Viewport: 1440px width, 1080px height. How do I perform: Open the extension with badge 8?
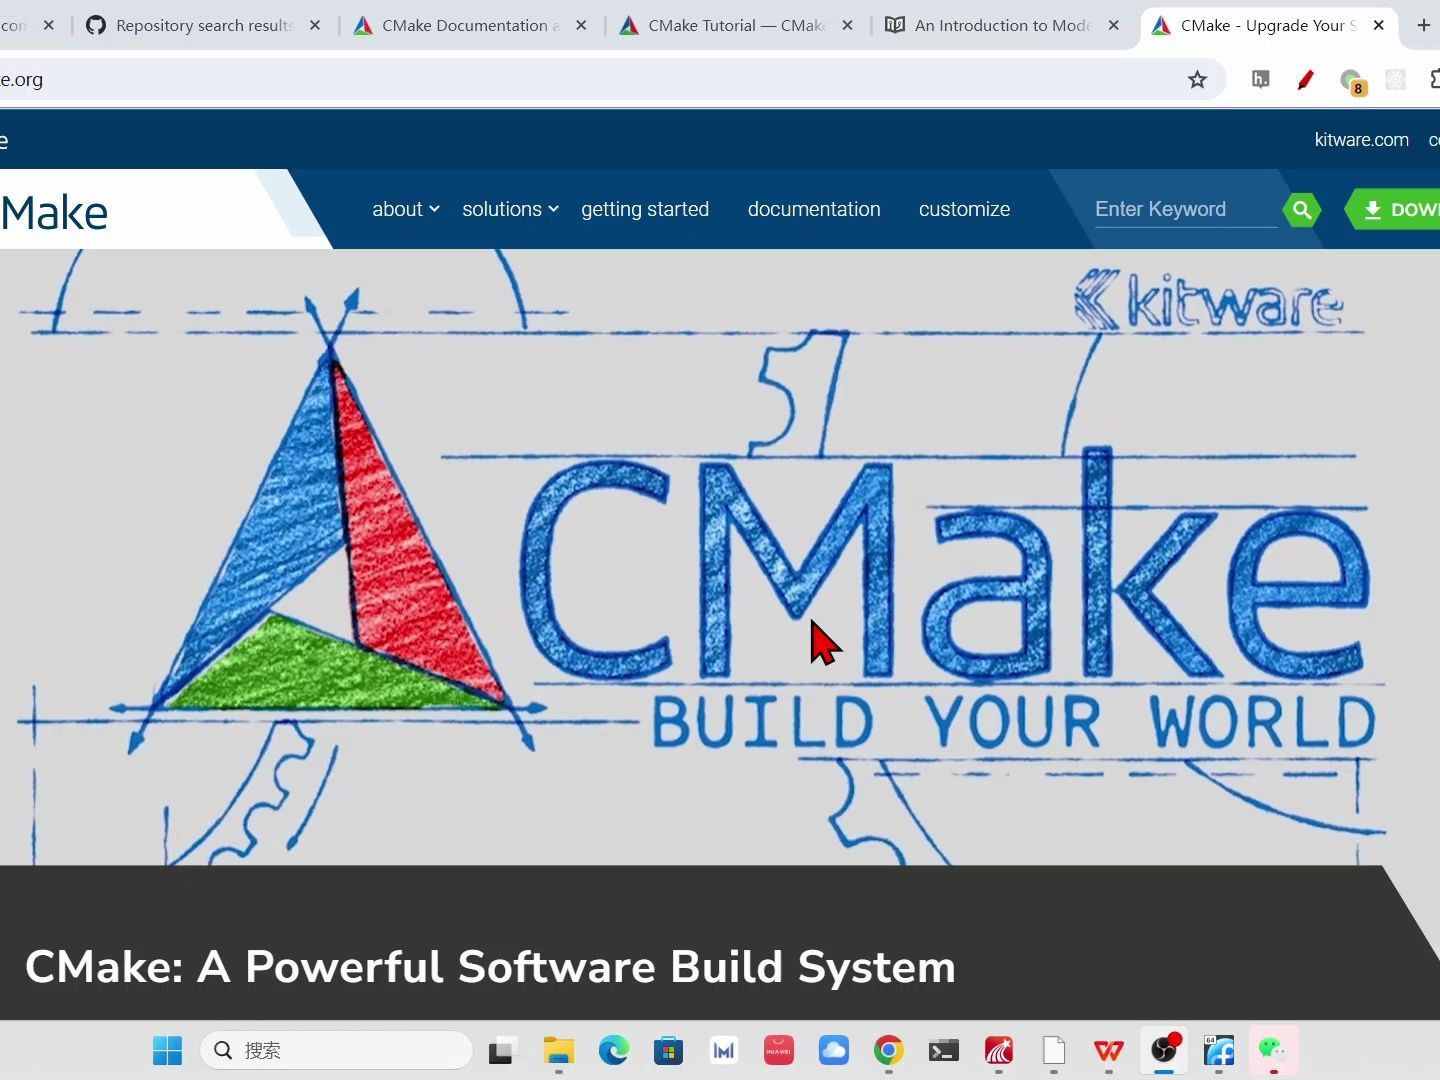[1352, 81]
